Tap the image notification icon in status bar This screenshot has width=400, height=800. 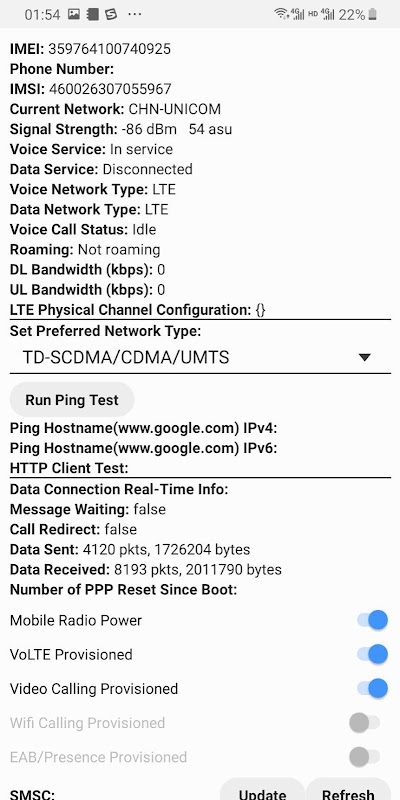click(x=74, y=14)
